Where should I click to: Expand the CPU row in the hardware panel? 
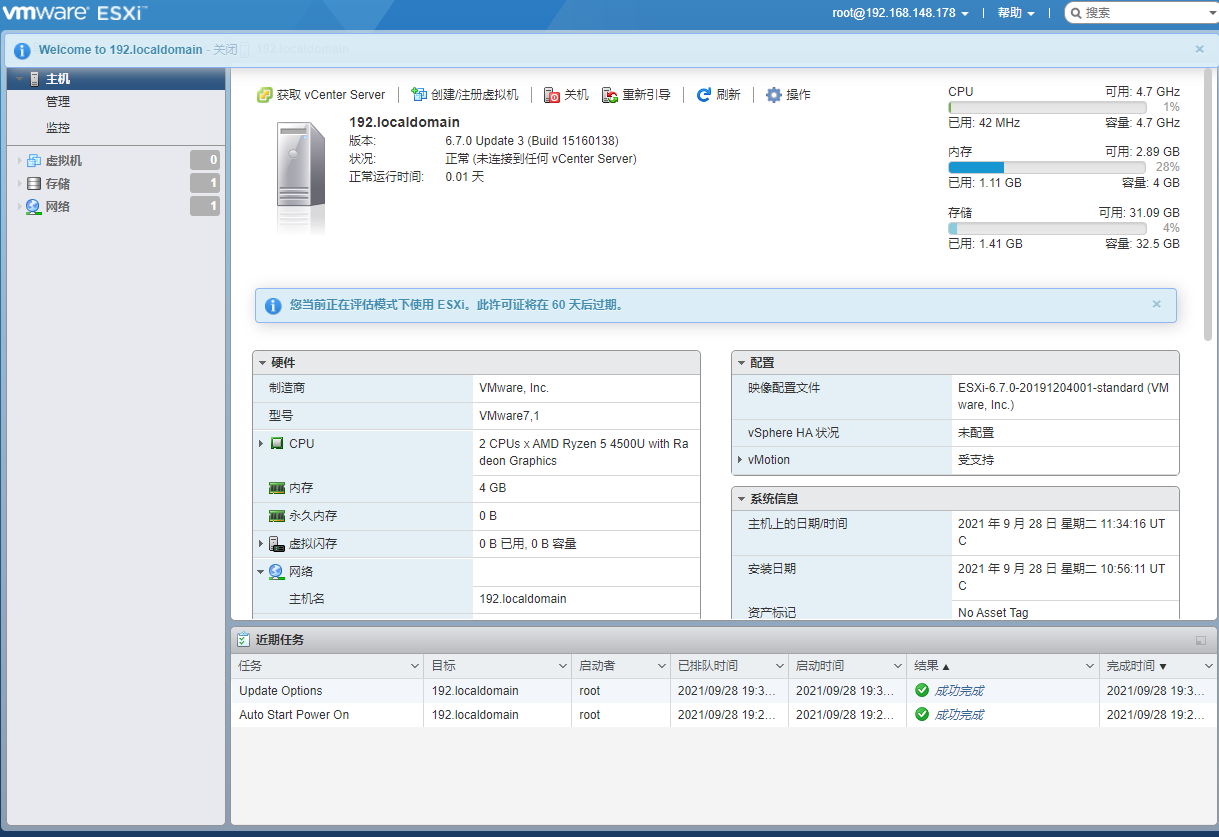pos(261,443)
